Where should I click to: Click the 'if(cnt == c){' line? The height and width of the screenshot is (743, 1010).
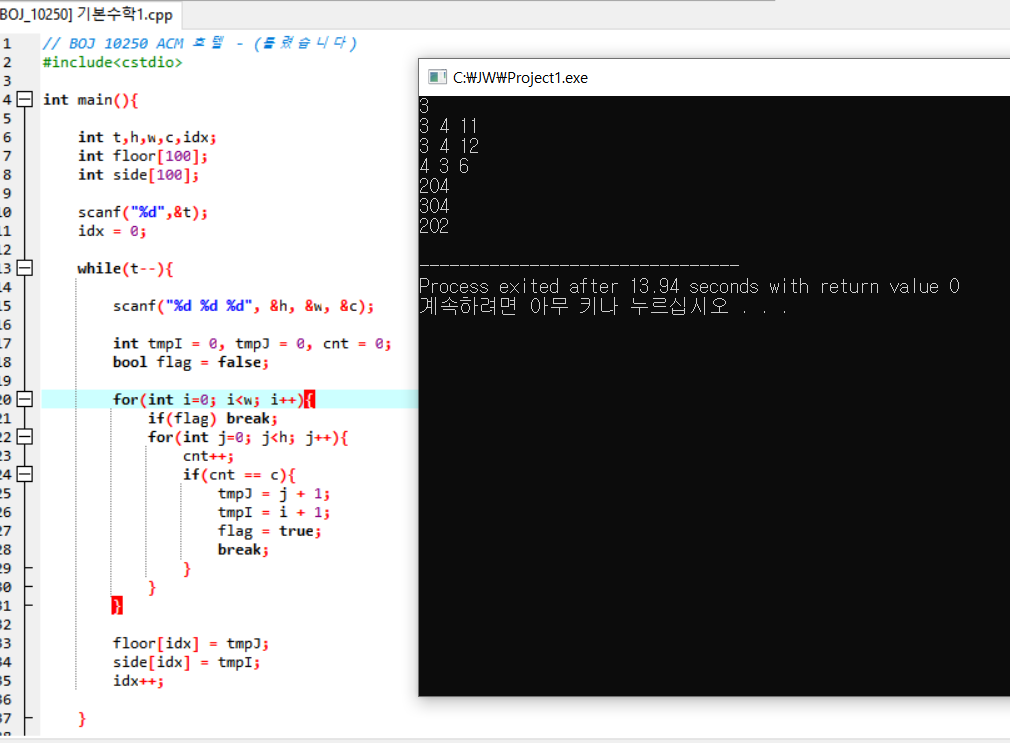tap(239, 475)
